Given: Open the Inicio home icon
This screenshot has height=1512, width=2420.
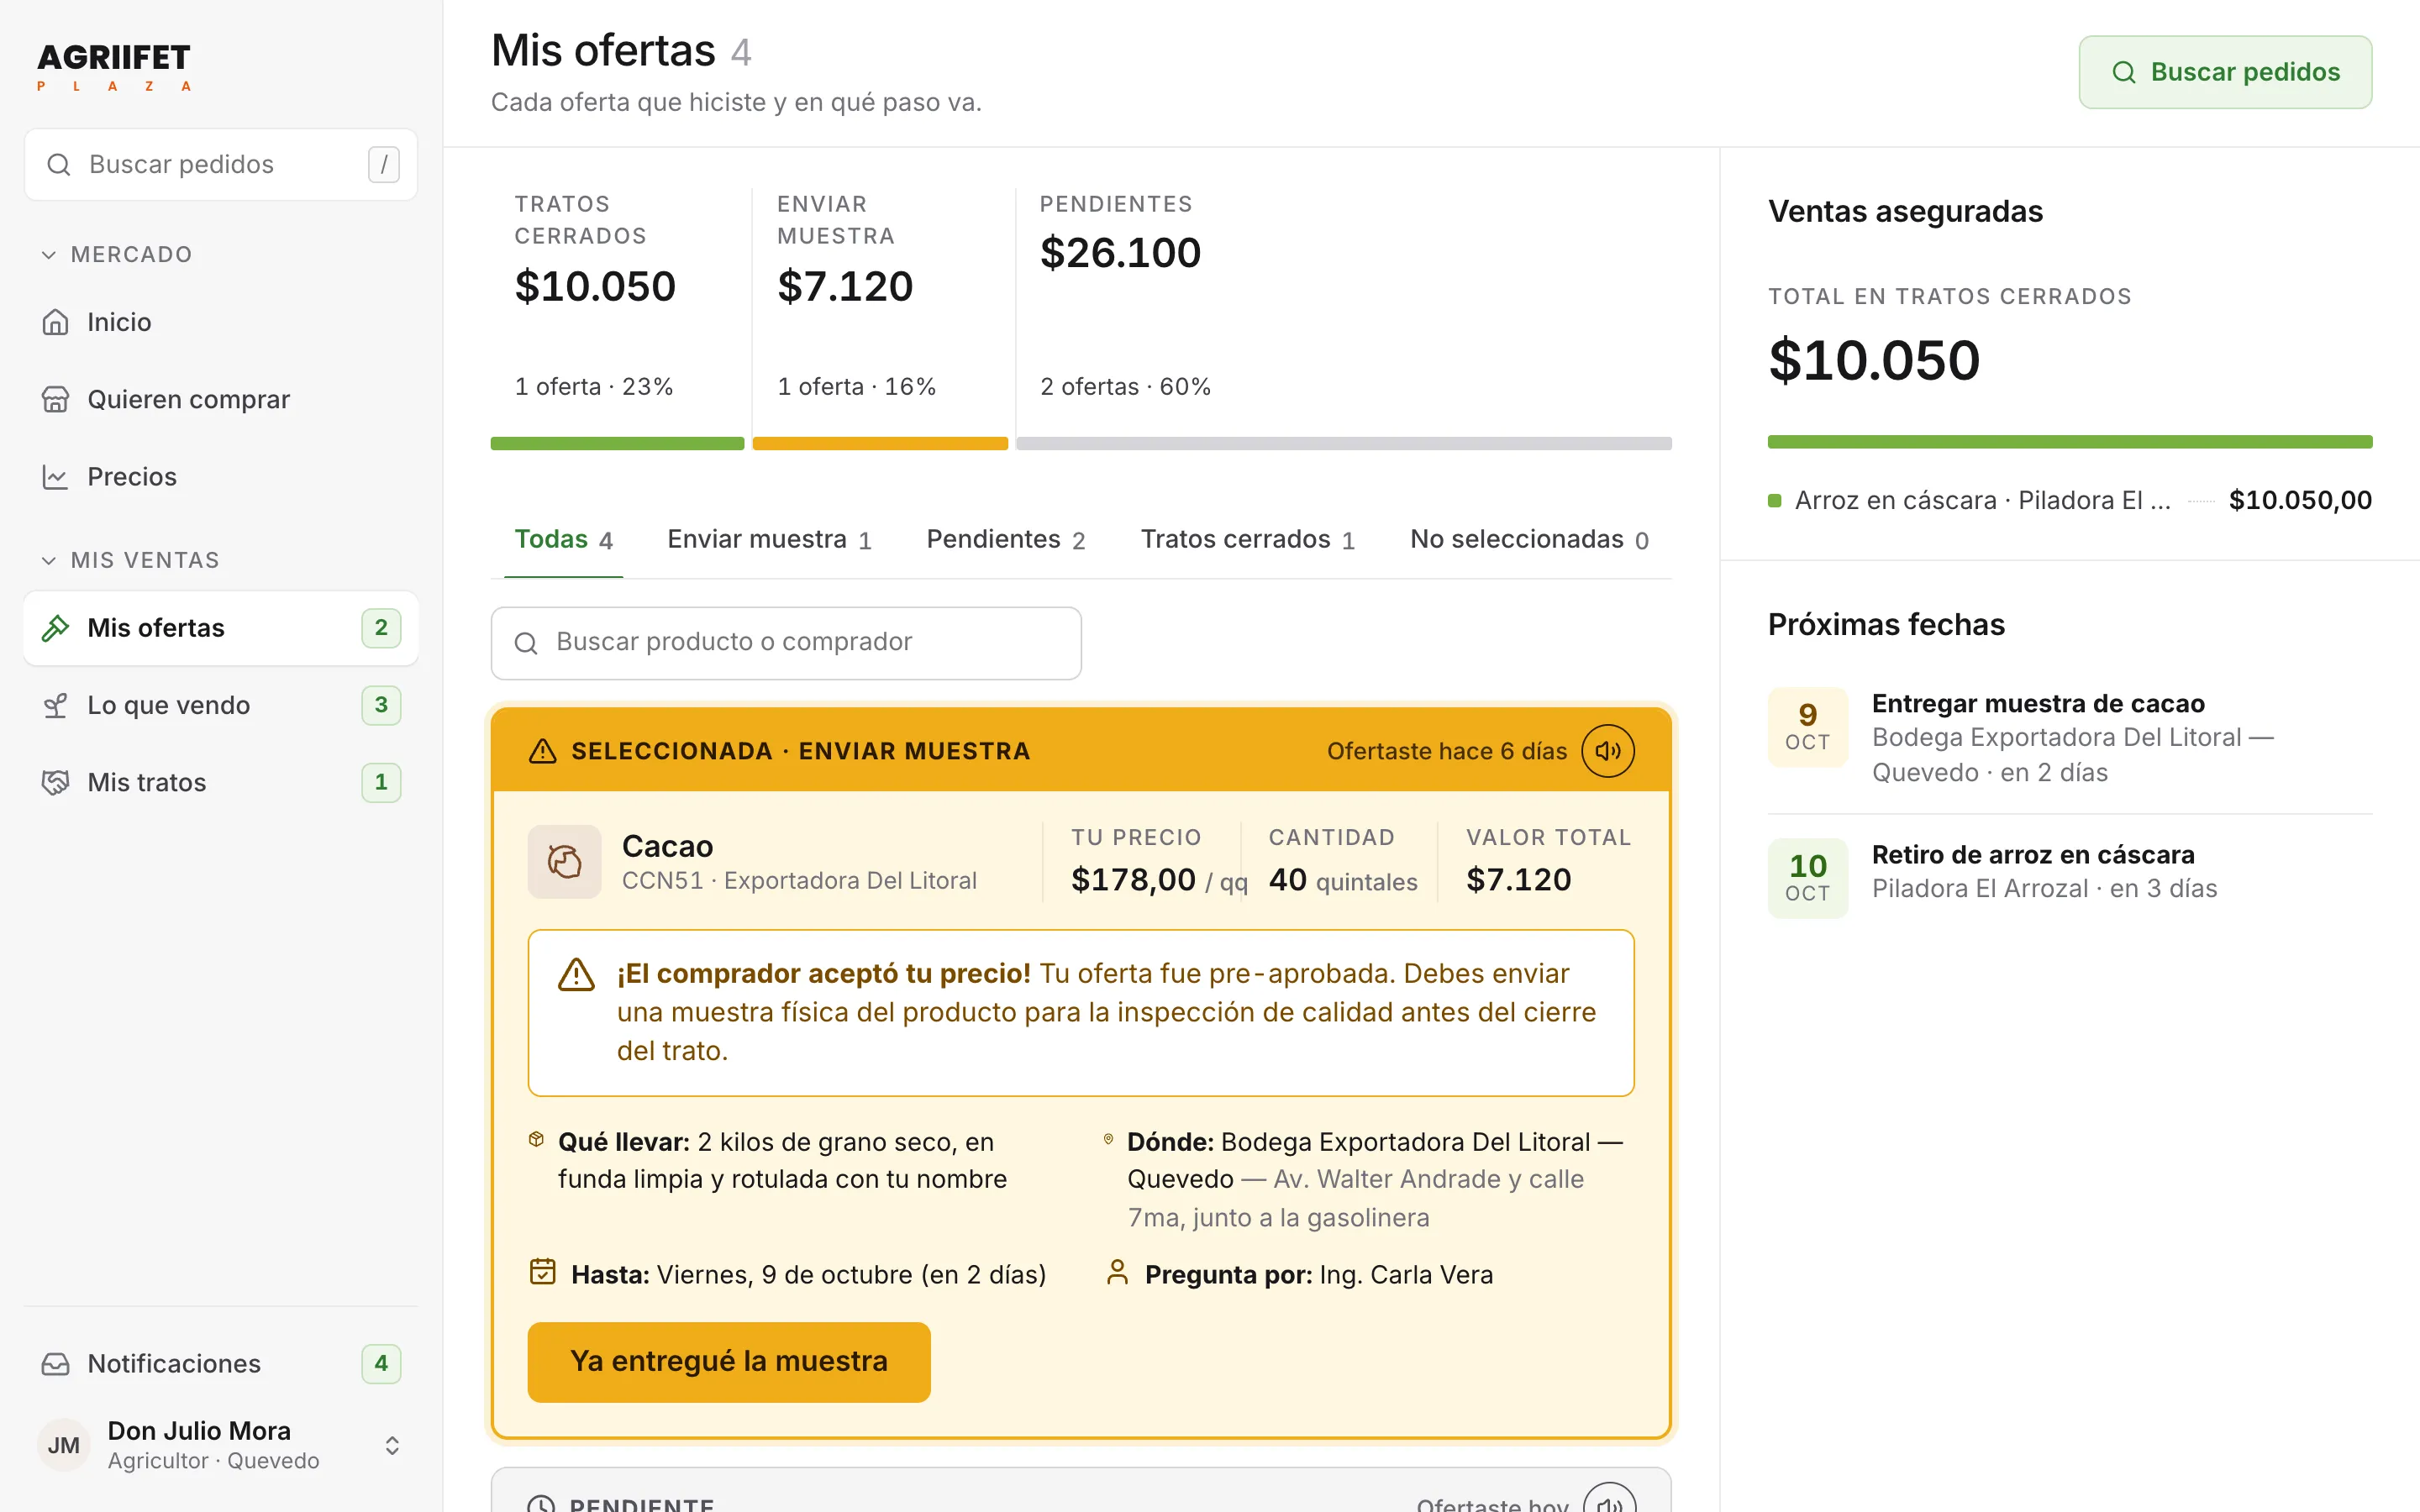Looking at the screenshot, I should (x=56, y=322).
